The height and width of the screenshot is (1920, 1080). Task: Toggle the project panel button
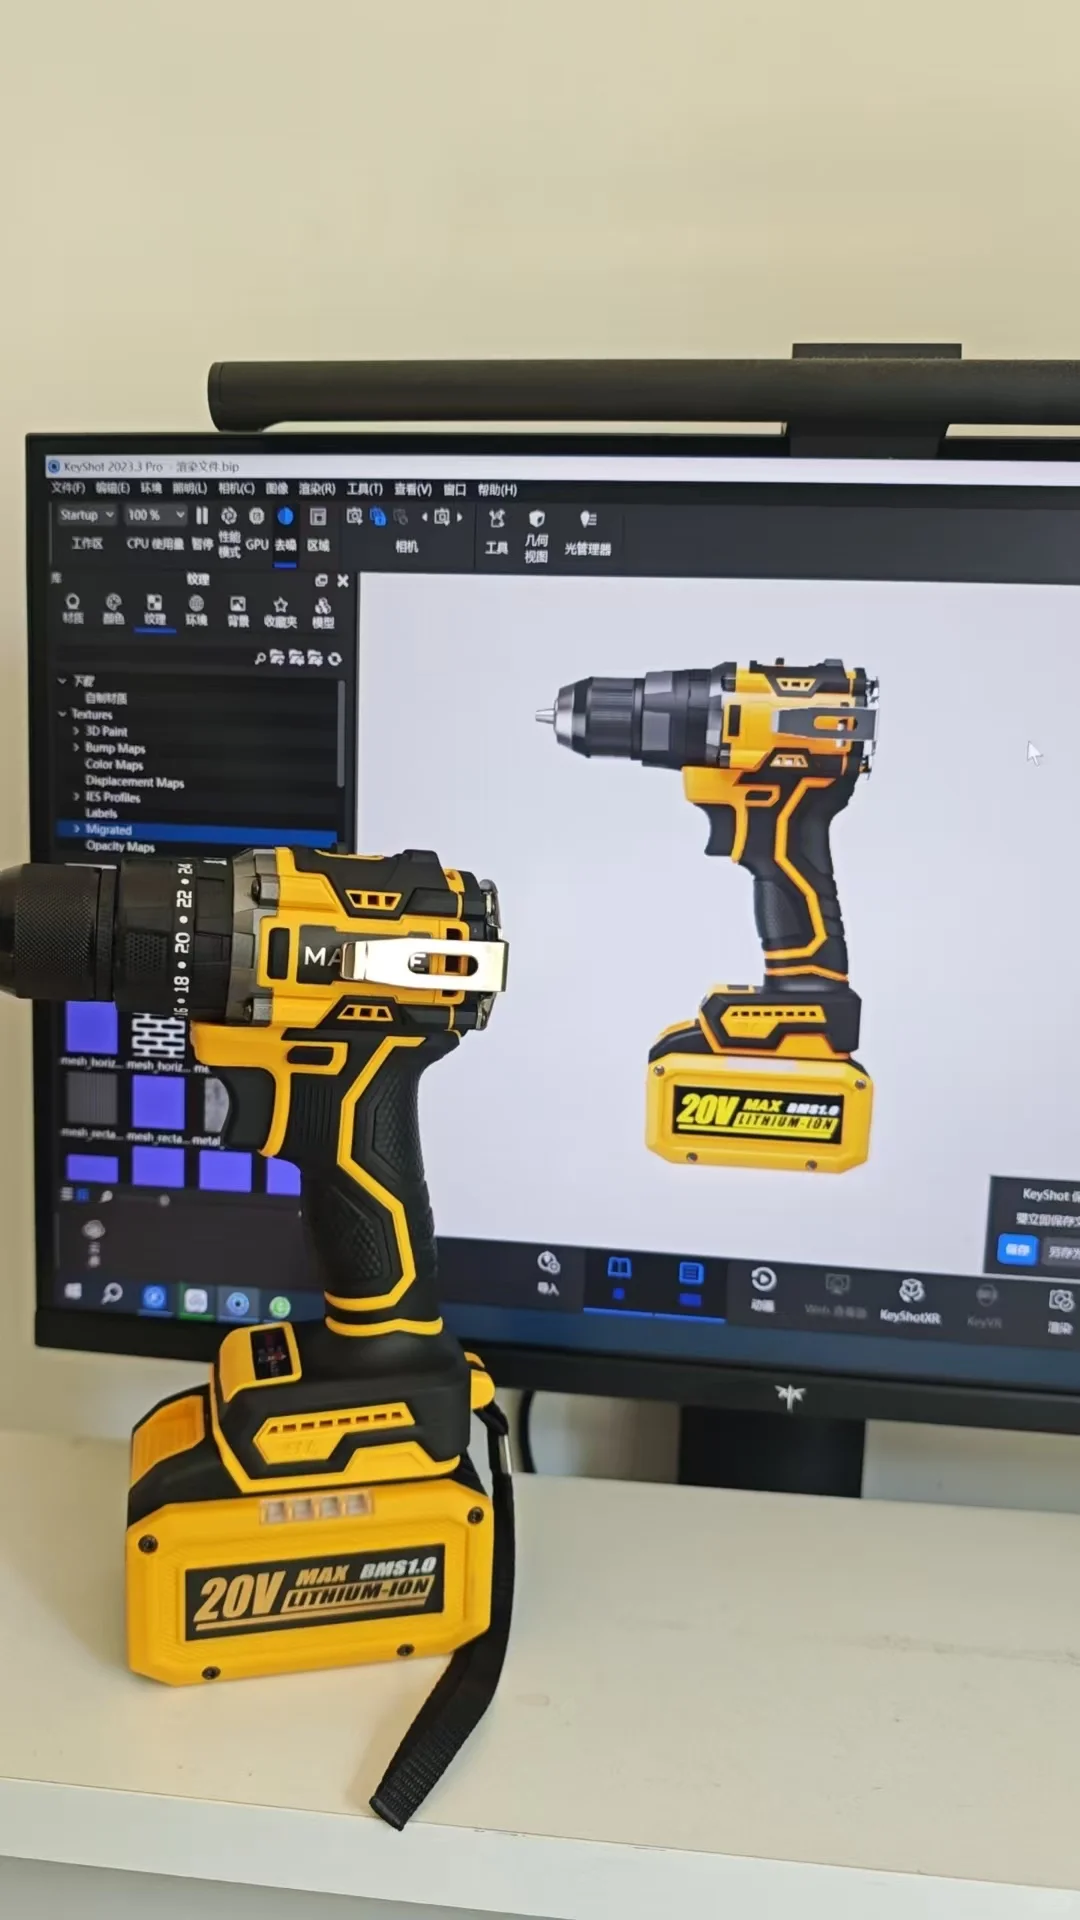coord(690,1284)
